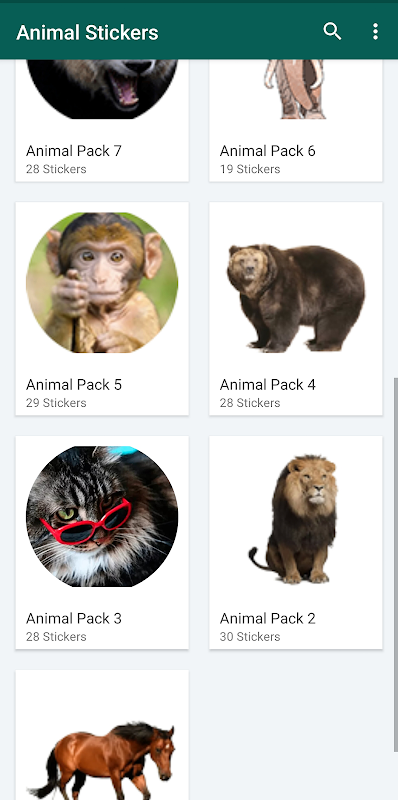
Task: Select the Animal Pack 5 title
Action: tap(74, 385)
